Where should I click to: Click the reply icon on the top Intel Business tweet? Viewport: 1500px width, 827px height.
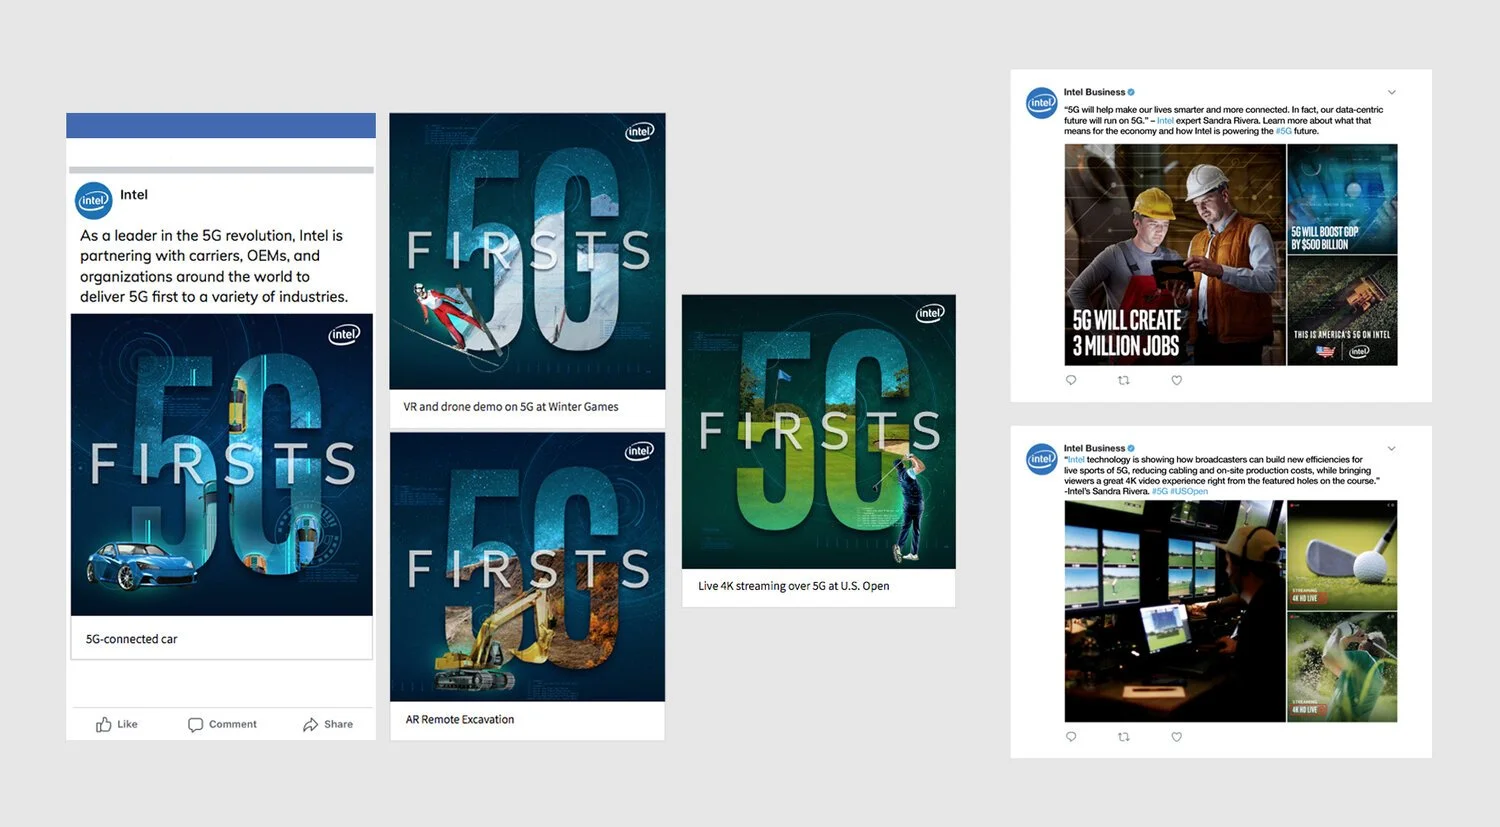click(1070, 380)
